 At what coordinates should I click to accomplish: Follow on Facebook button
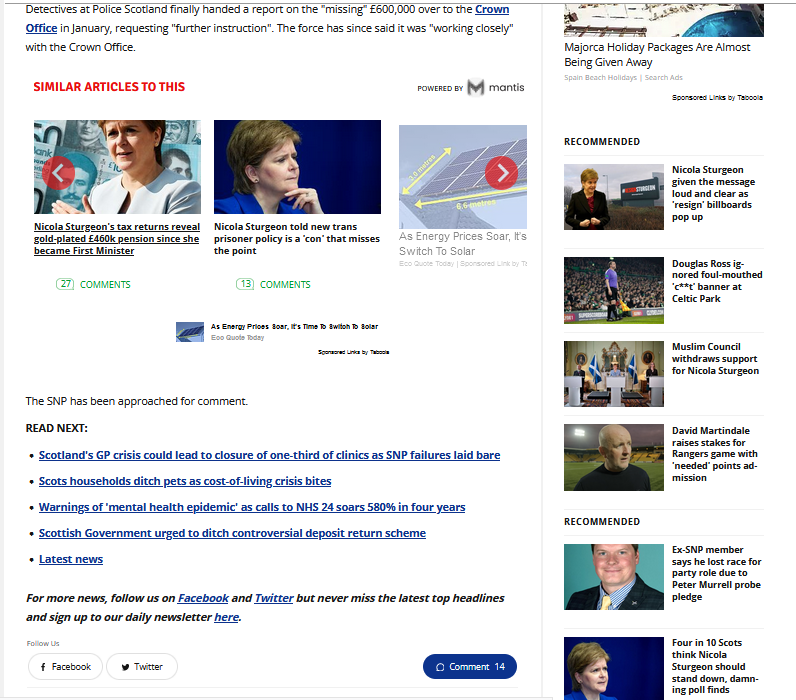click(65, 666)
